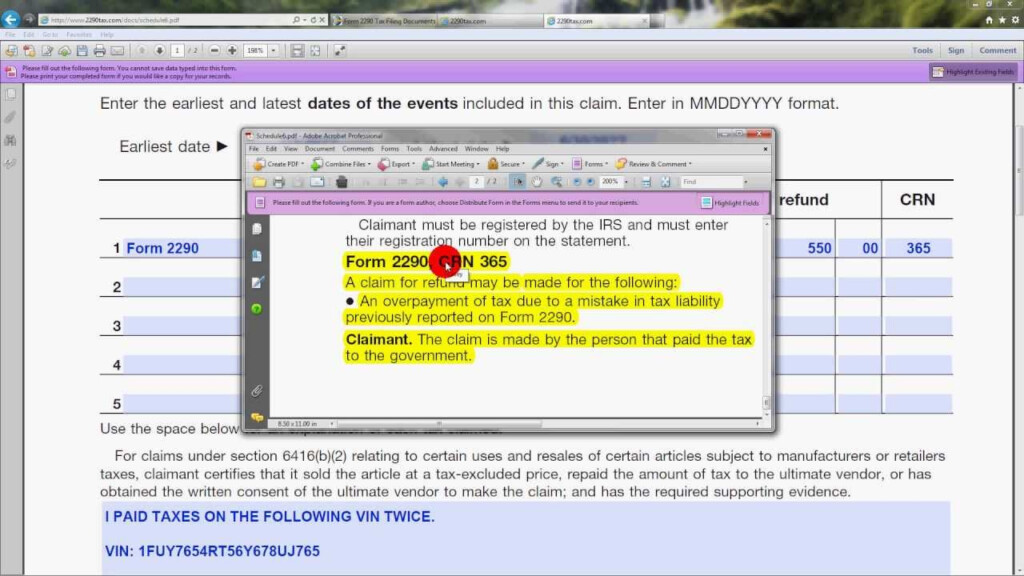The height and width of the screenshot is (576, 1024).
Task: Open Start Meeting dropdown in Acrobat
Action: click(x=451, y=164)
